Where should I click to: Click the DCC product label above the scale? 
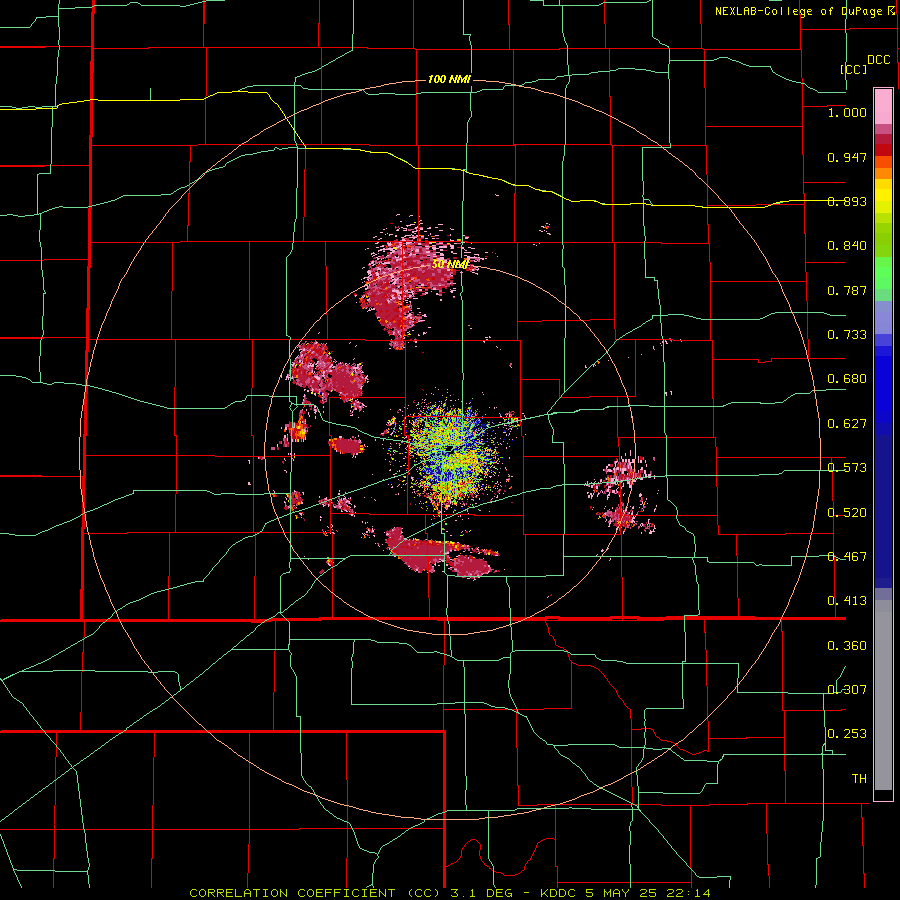click(878, 60)
